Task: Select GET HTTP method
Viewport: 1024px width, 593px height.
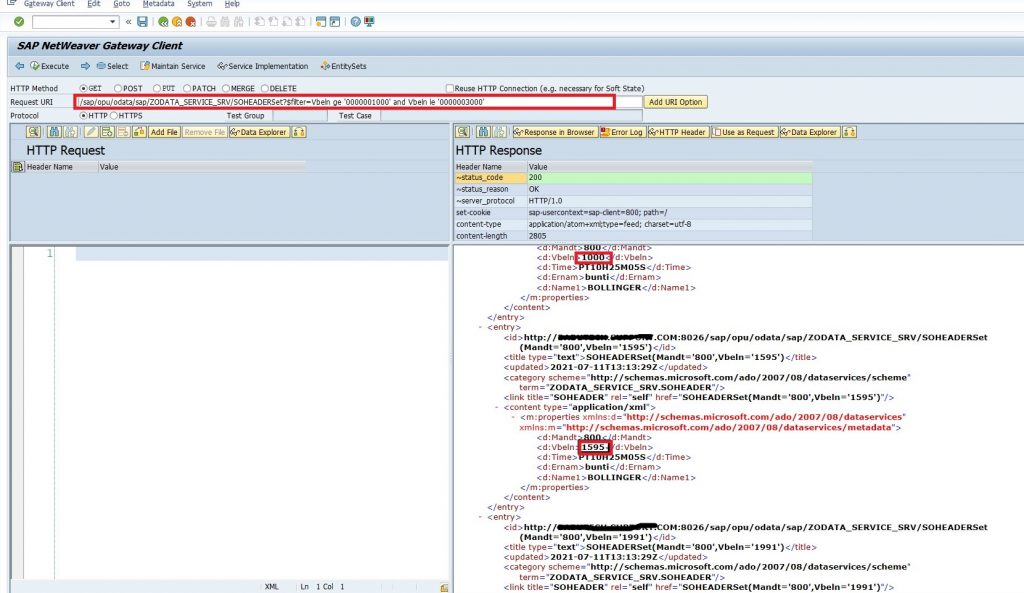Action: [84, 88]
